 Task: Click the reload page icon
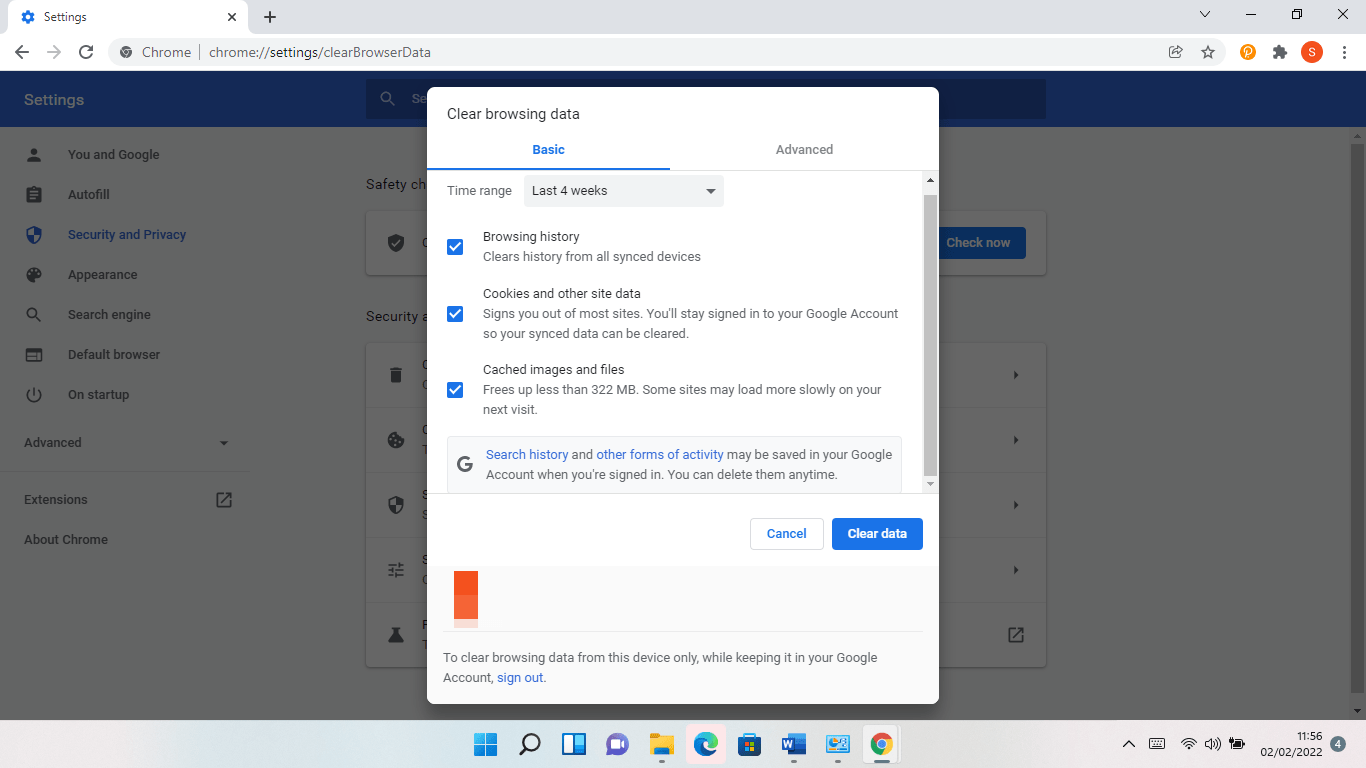pos(86,52)
